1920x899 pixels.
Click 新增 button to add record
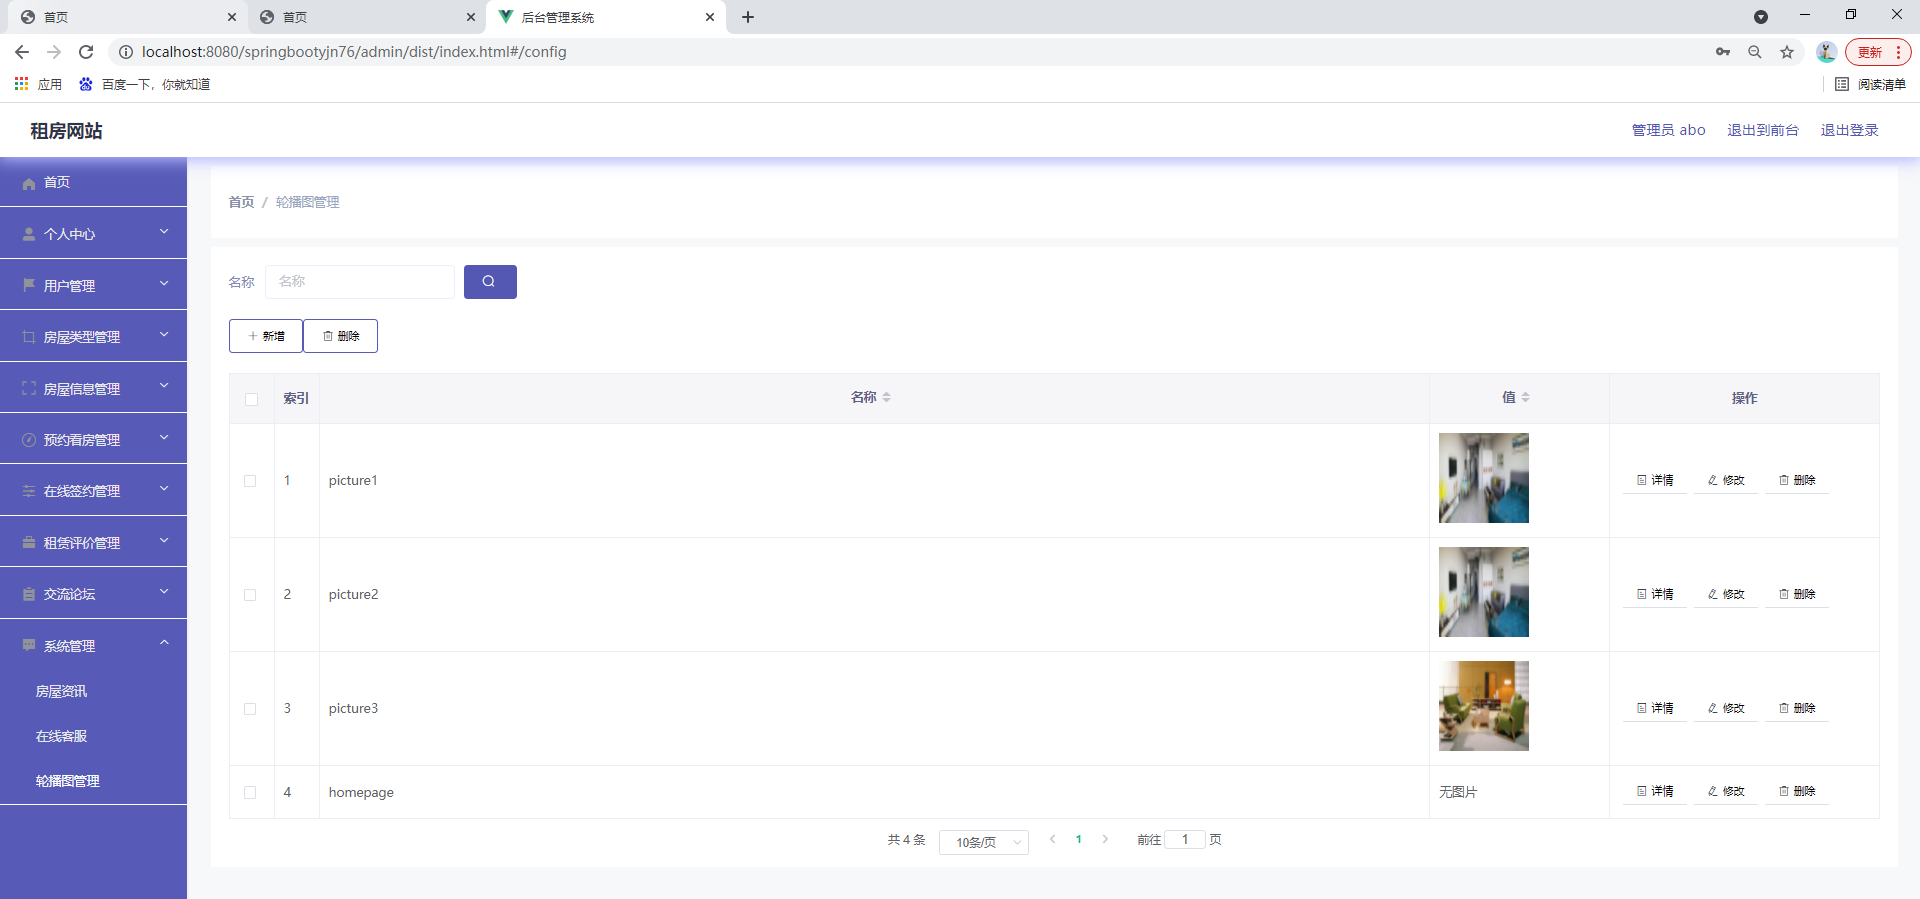click(x=266, y=336)
